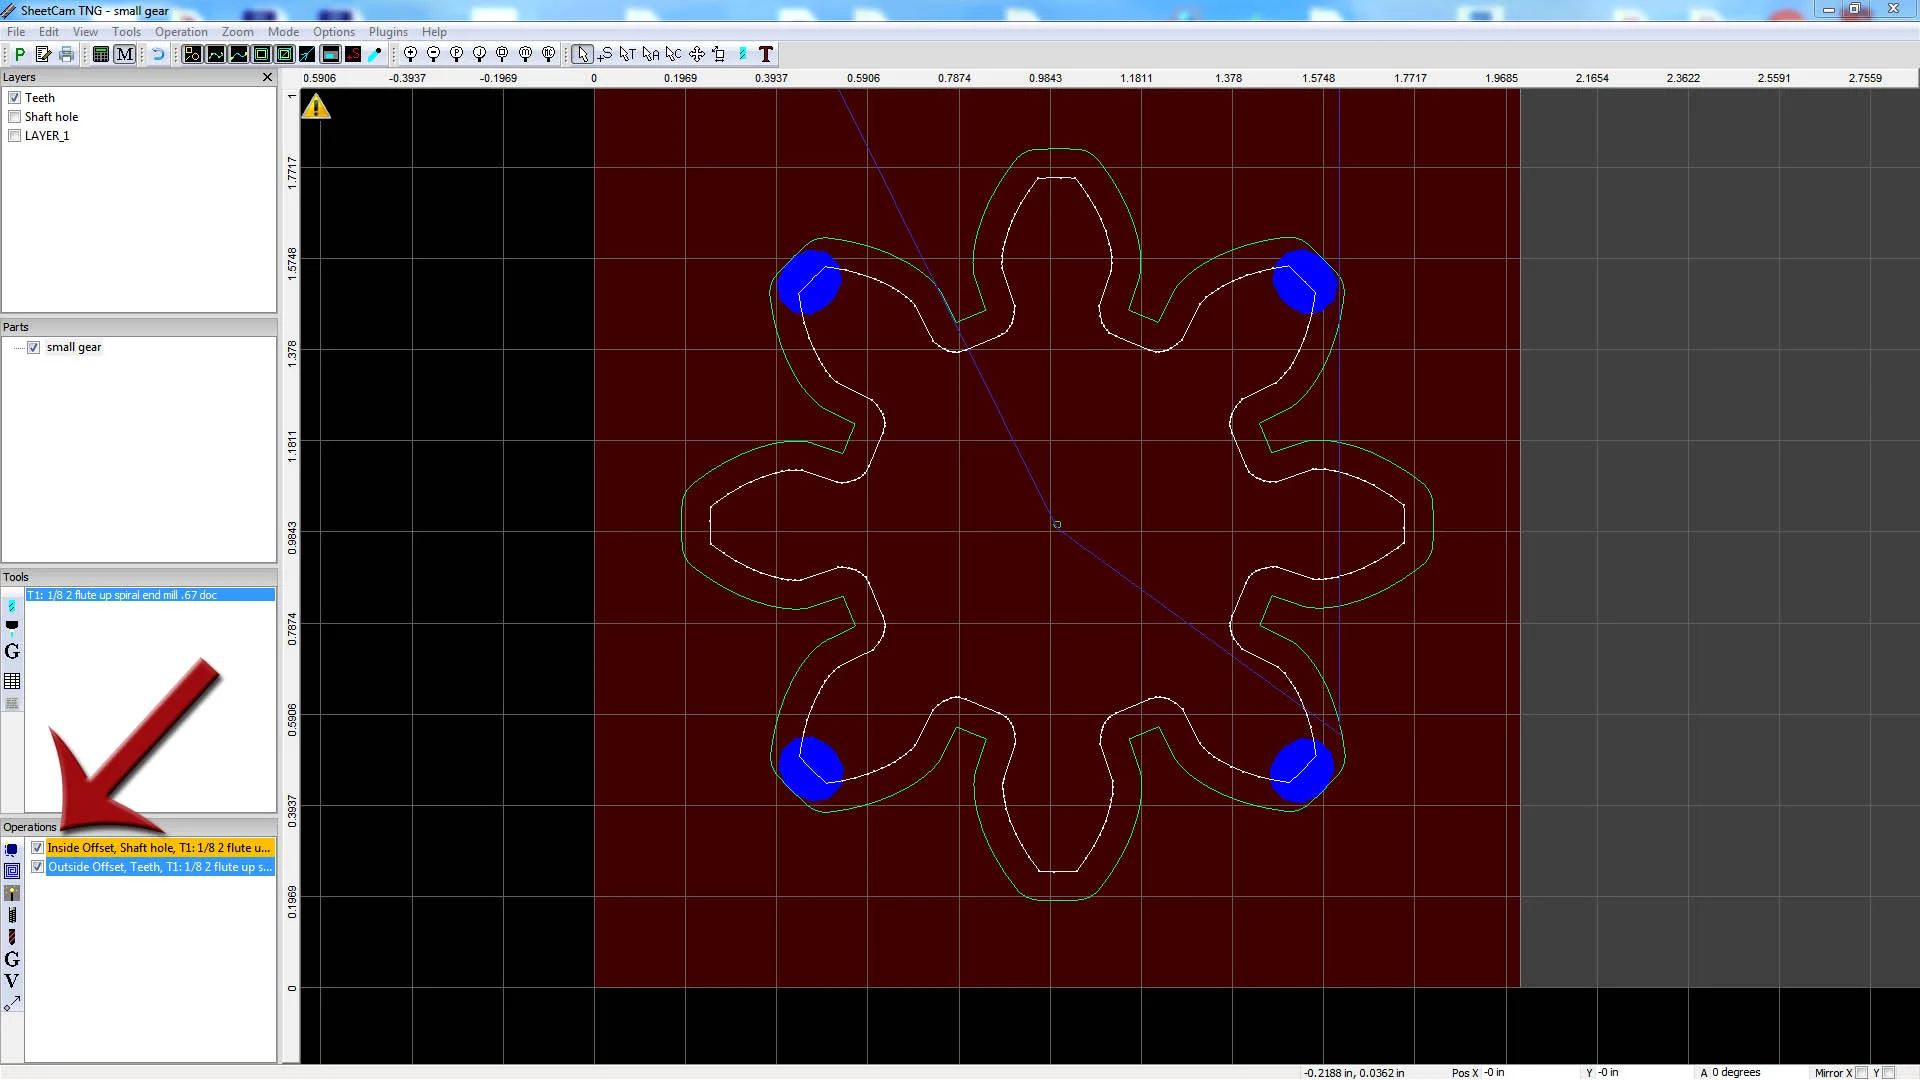Toggle the show input paths icon
The image size is (1920, 1080).
[192, 54]
